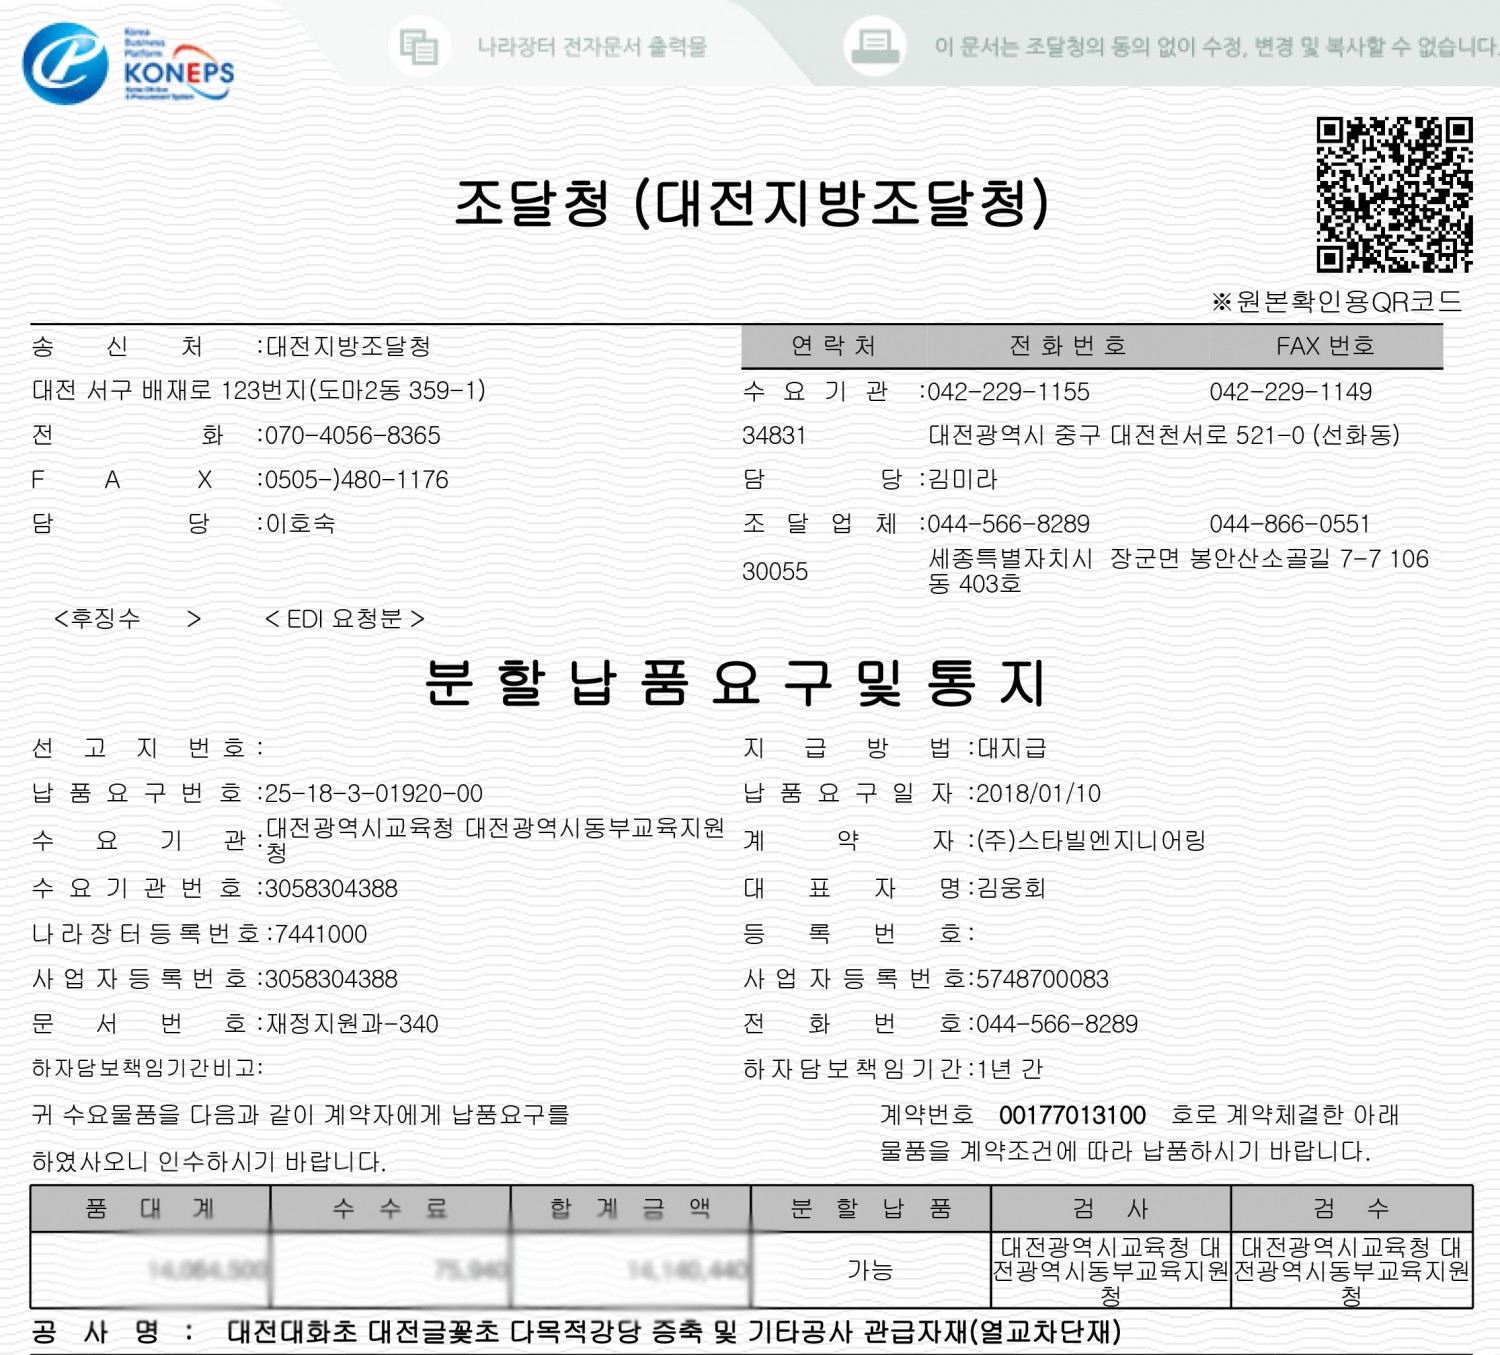The width and height of the screenshot is (1500, 1355).
Task: Click the FAX 번호 column header
Action: (1325, 346)
